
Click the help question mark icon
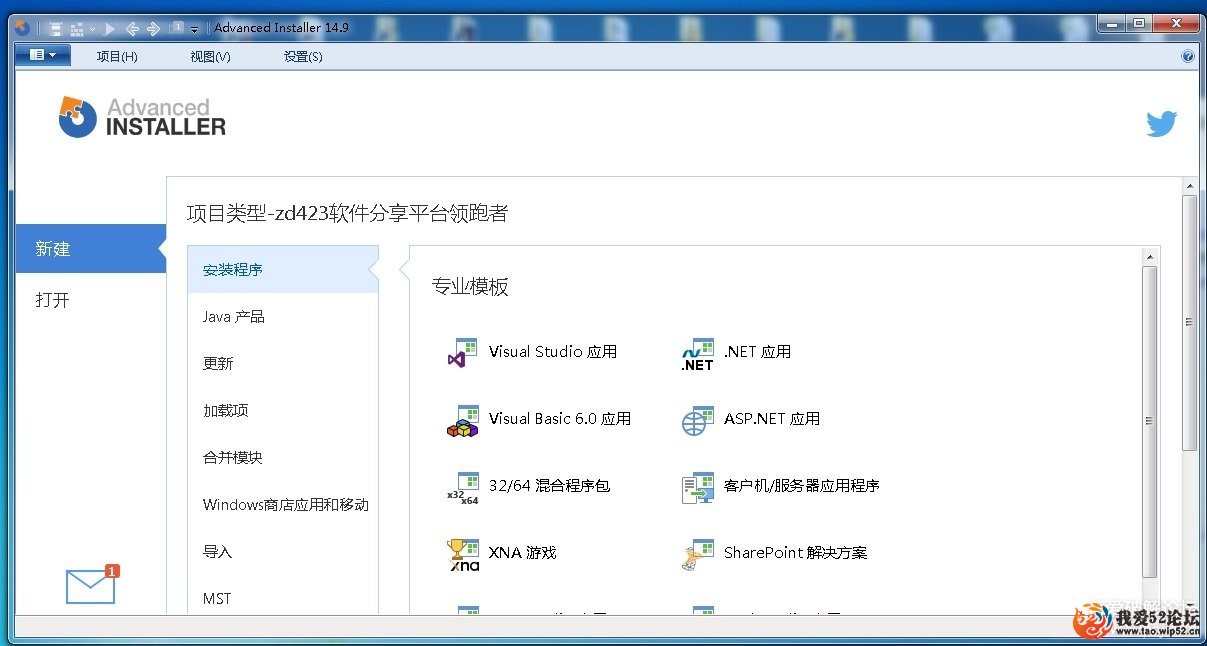(x=1188, y=56)
